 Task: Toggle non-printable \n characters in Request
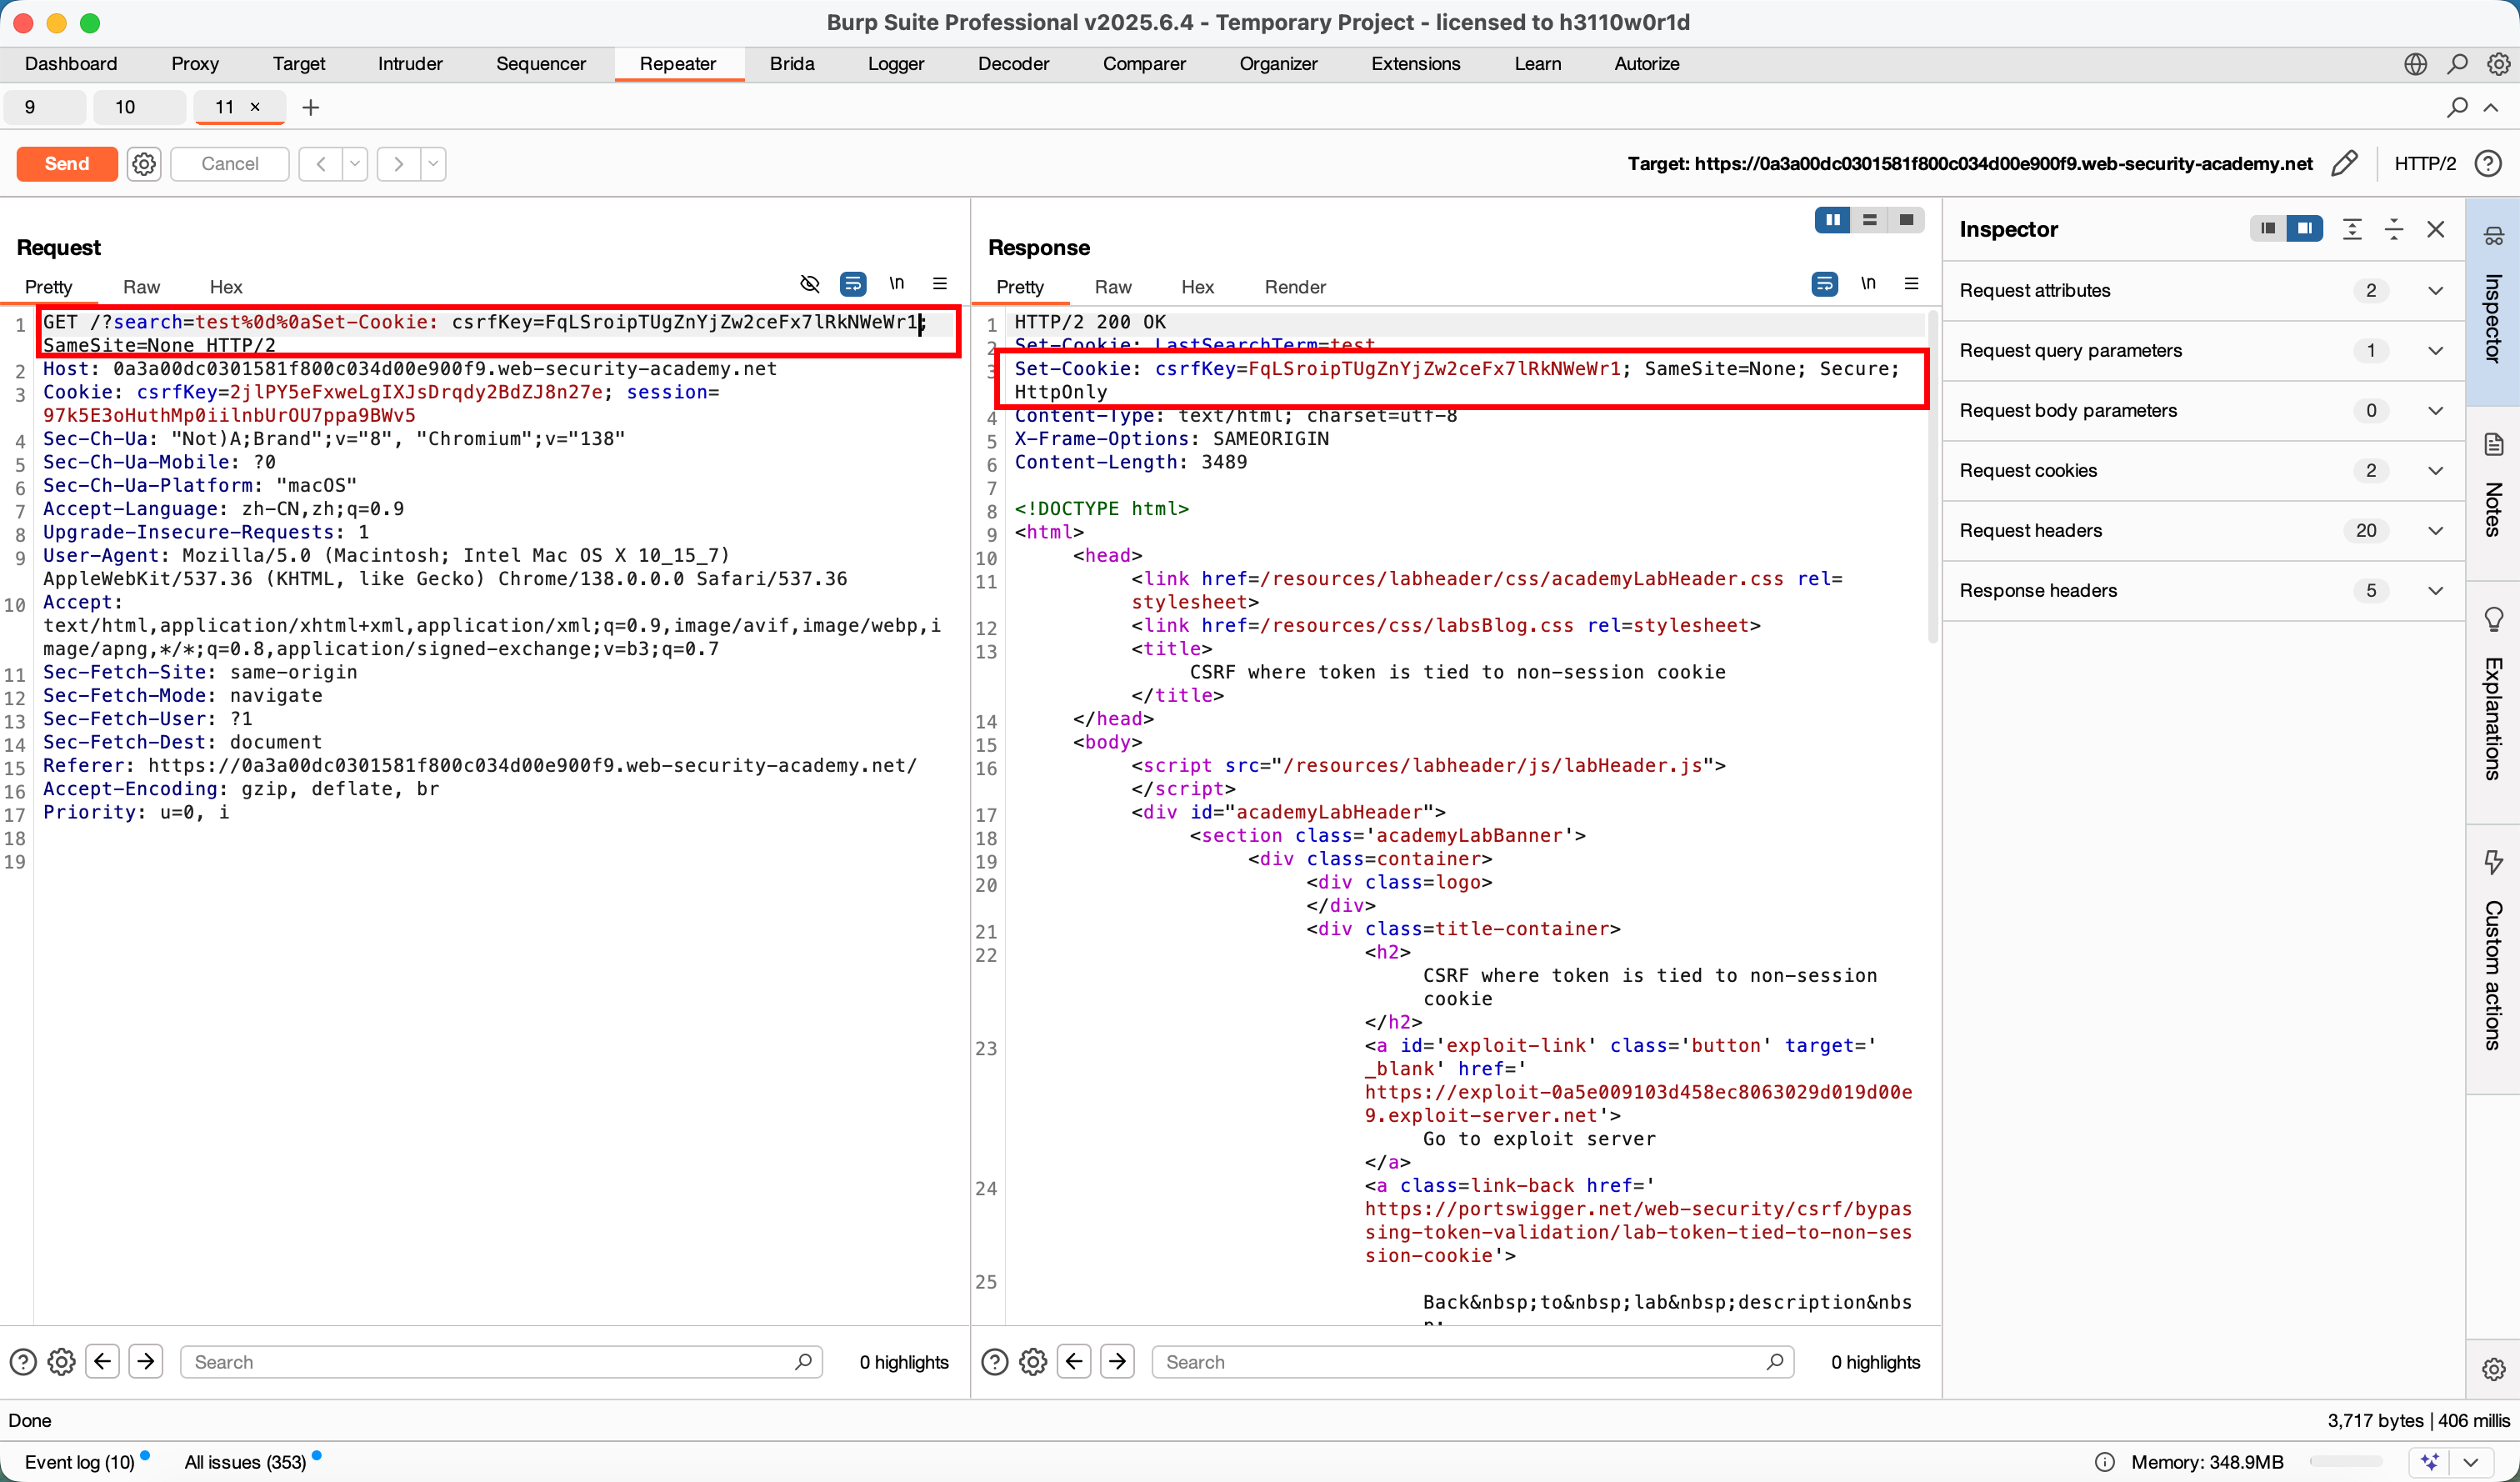point(896,284)
